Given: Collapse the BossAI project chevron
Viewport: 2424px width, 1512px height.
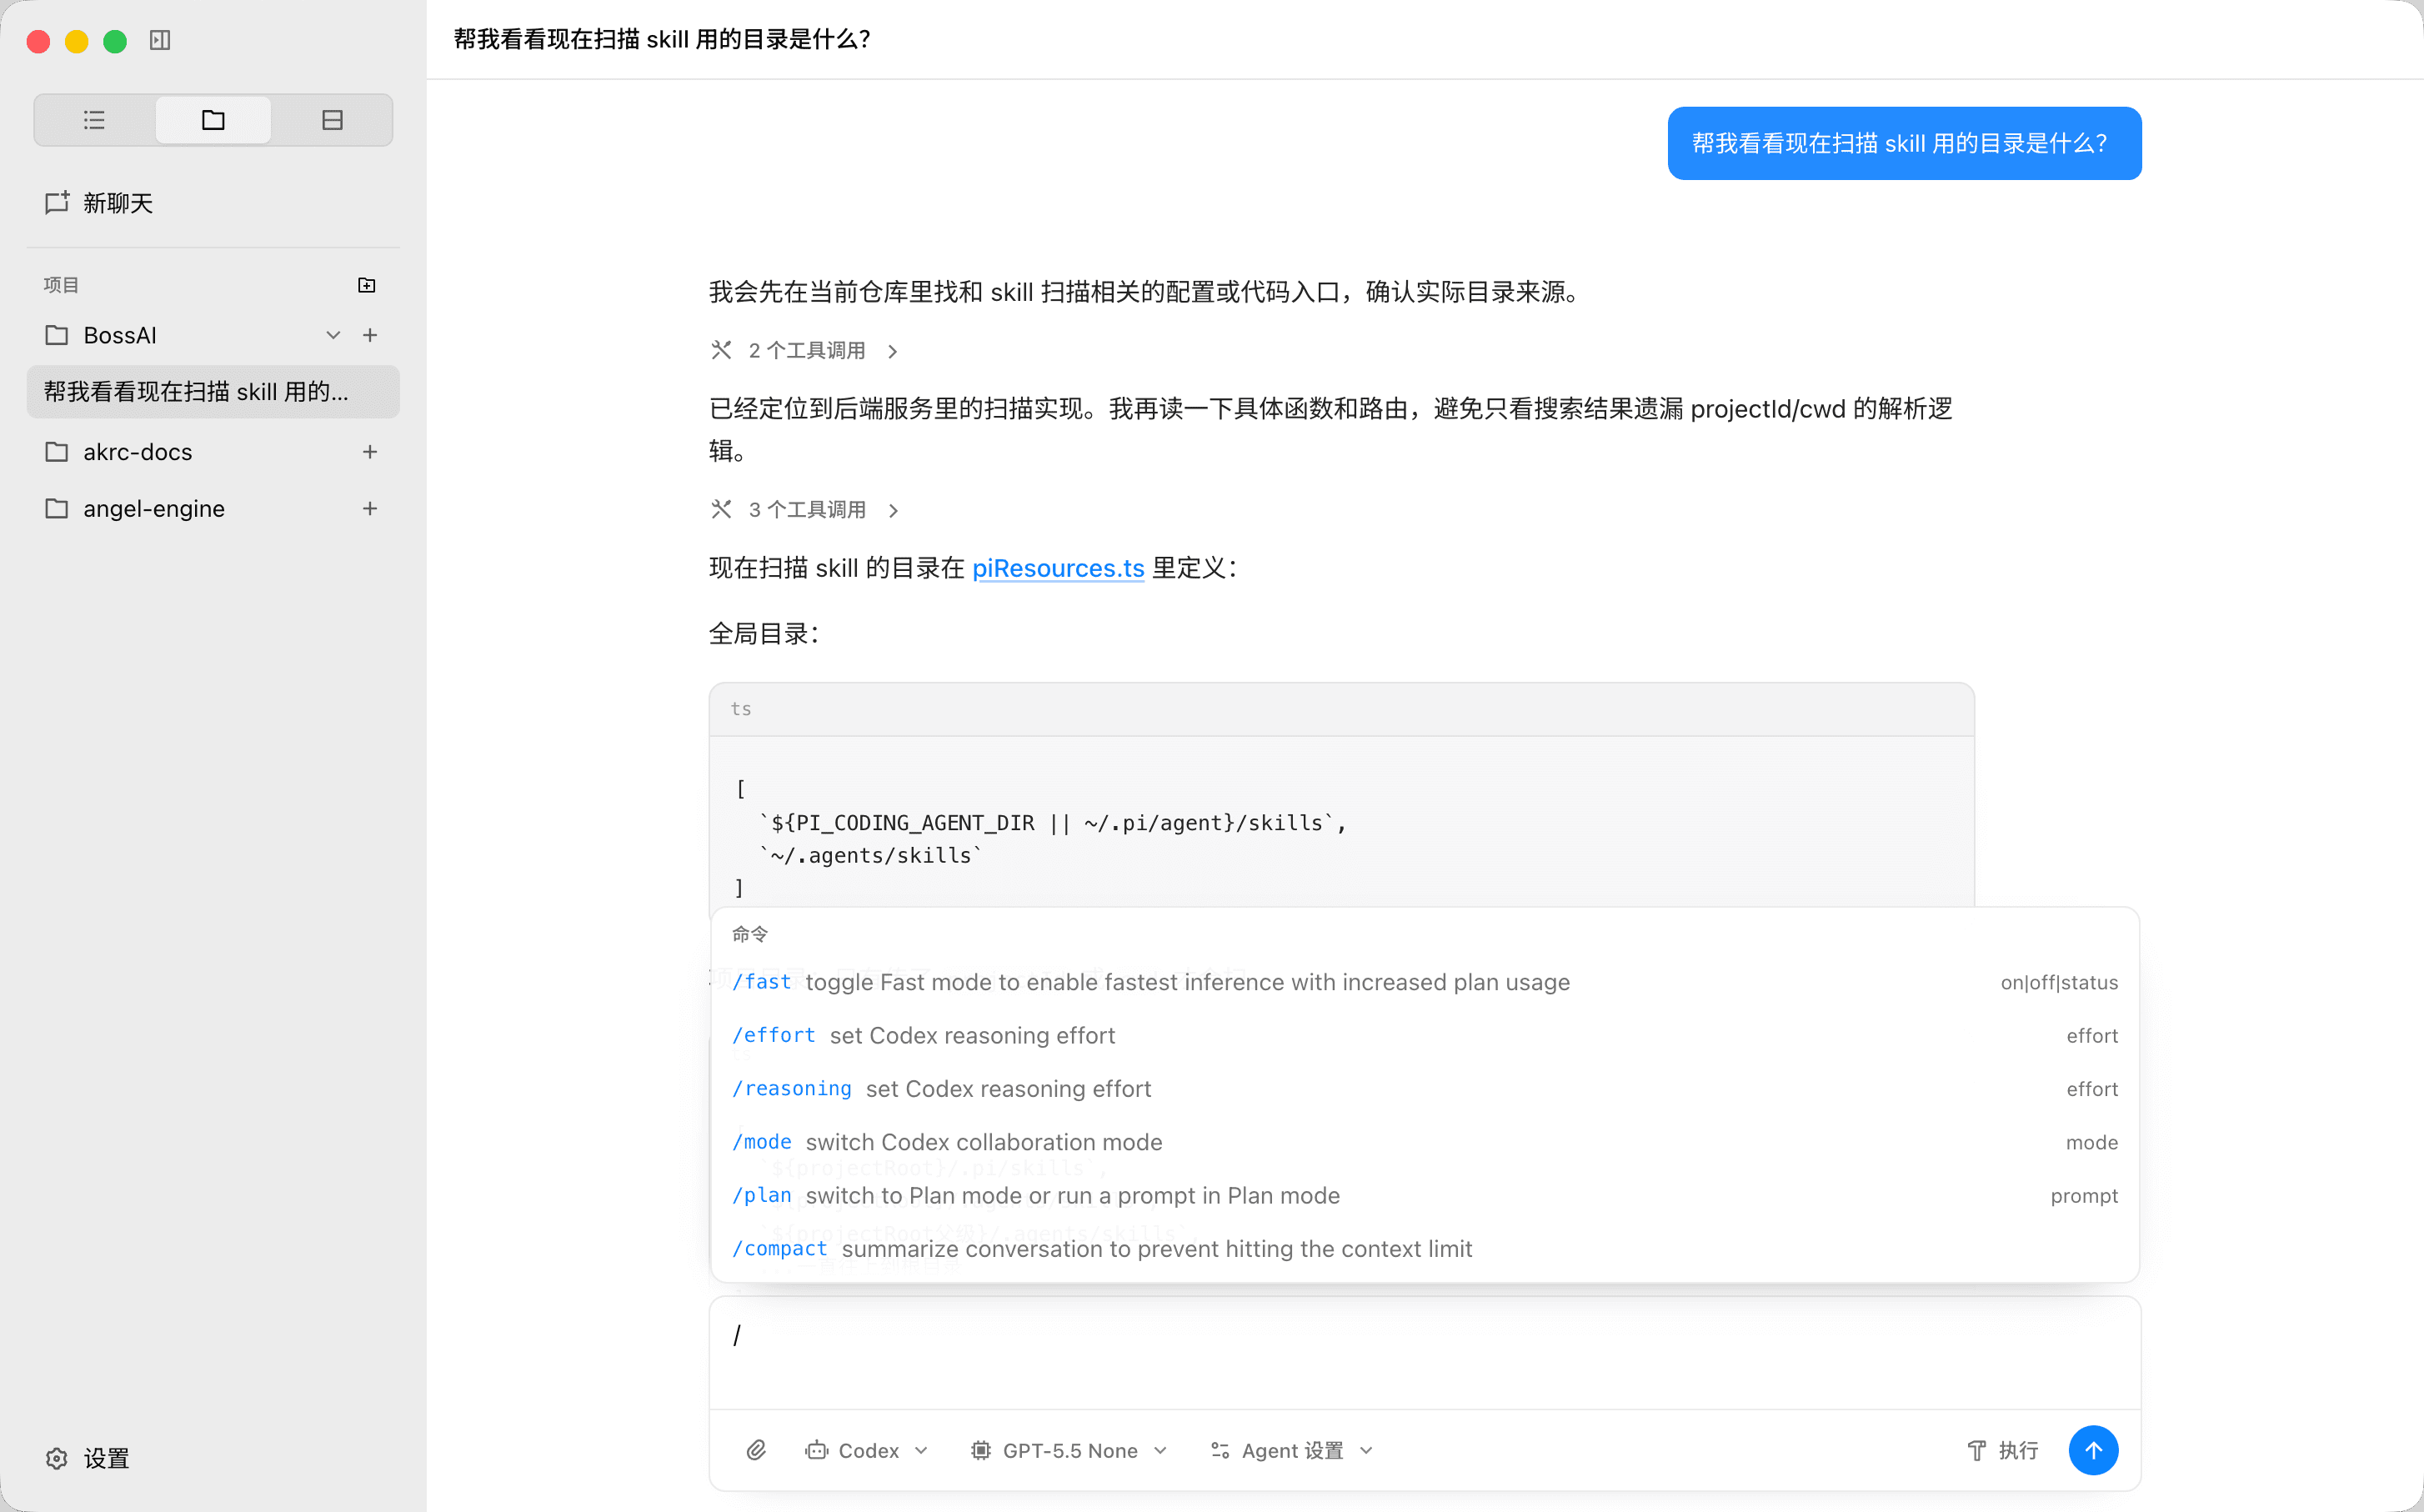Looking at the screenshot, I should click(333, 335).
